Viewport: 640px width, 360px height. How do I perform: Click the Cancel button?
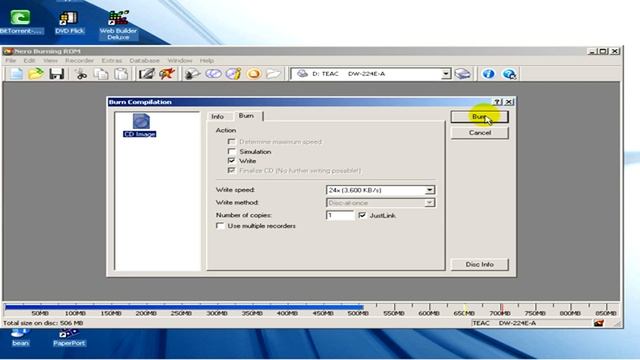[x=480, y=133]
